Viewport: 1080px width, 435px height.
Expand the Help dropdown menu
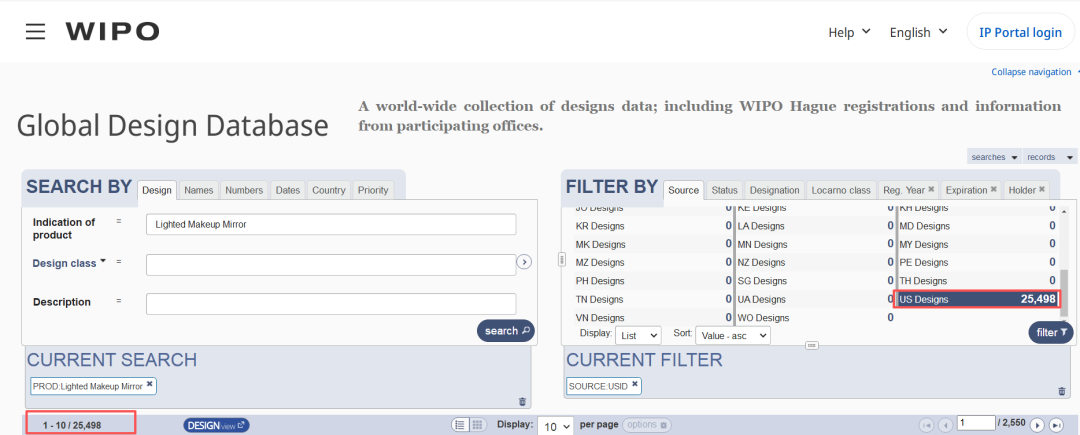(849, 32)
